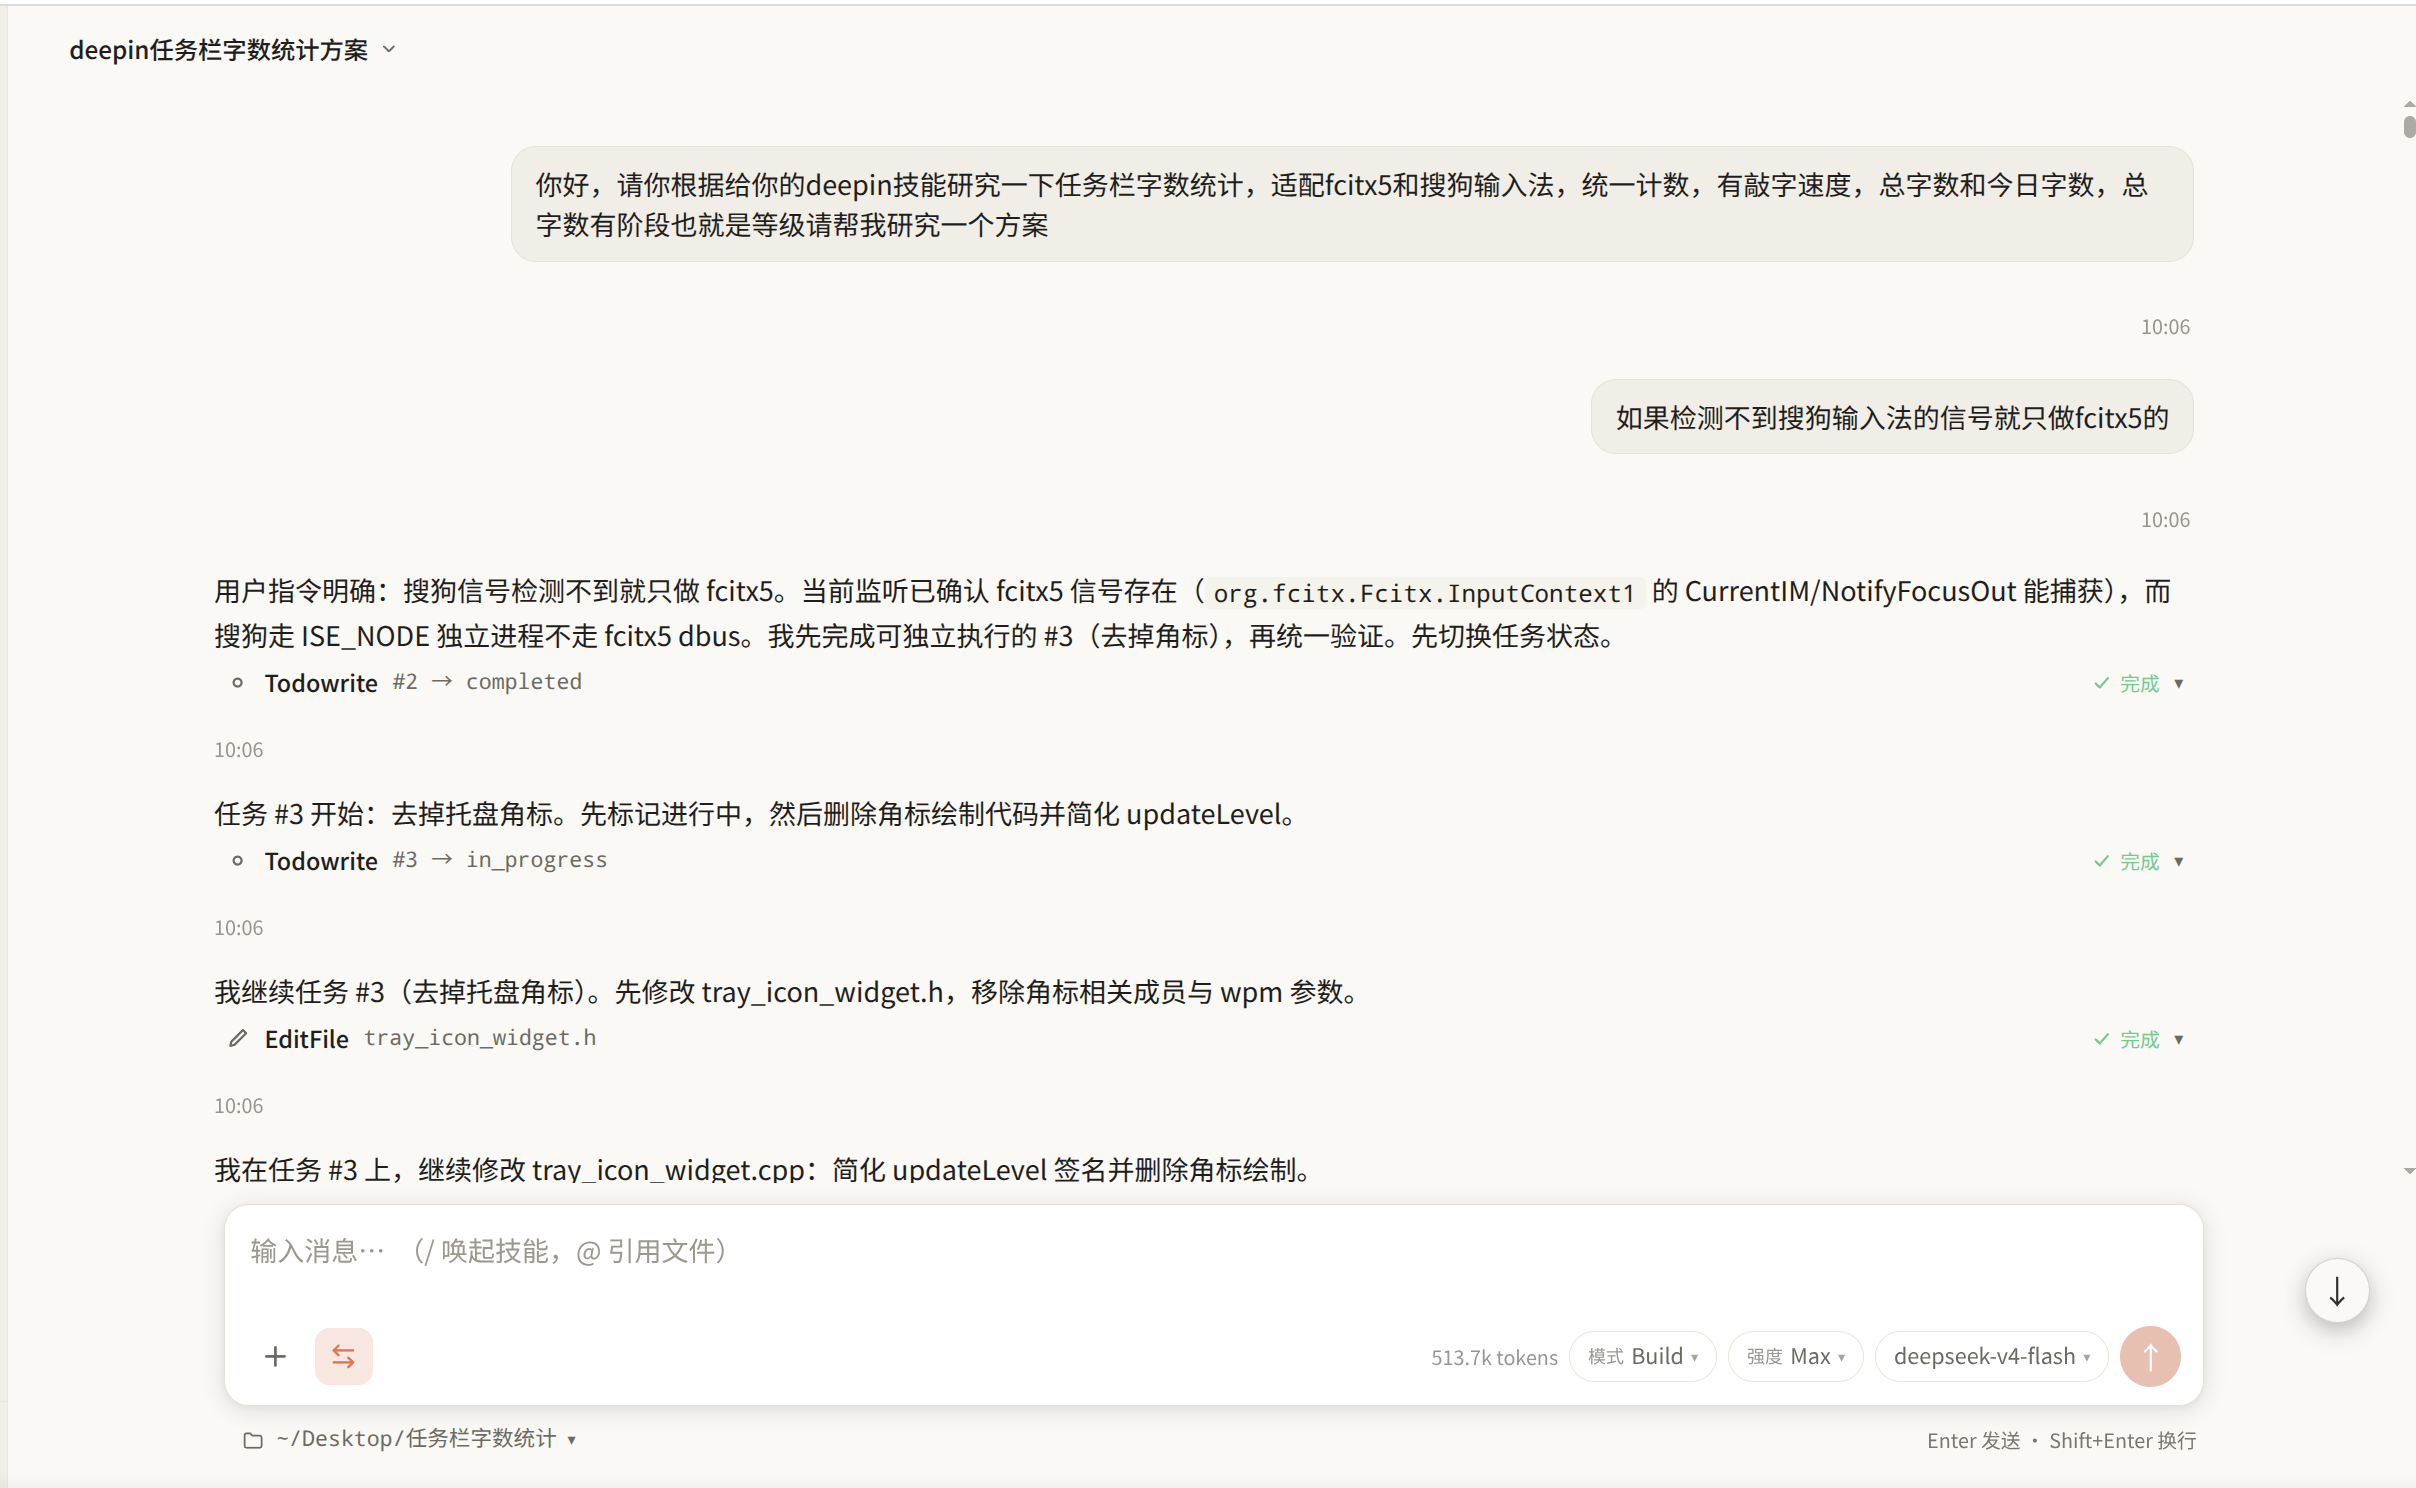Click the assistant line 我继续任务 #3
The width and height of the screenshot is (2416, 1488).
[789, 992]
